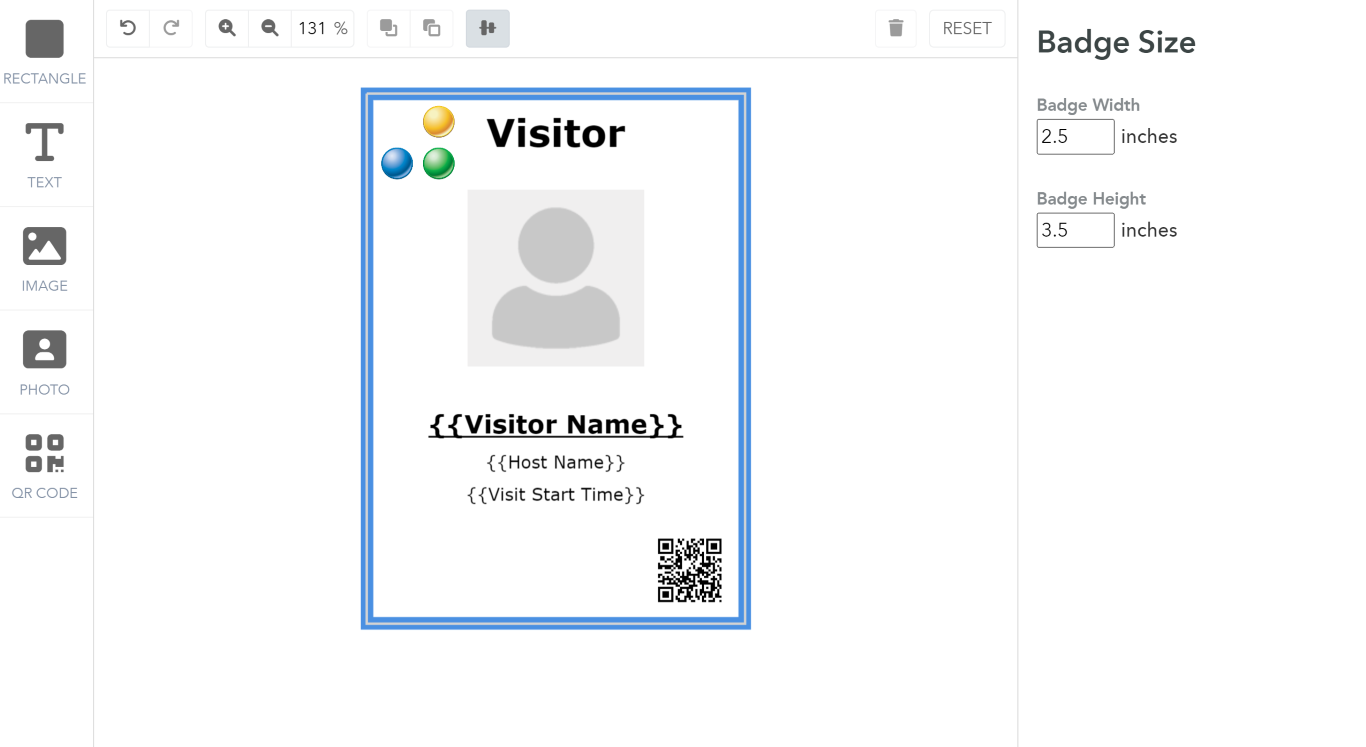Copy style using the clone icon
This screenshot has width=1366, height=747.
click(x=431, y=28)
